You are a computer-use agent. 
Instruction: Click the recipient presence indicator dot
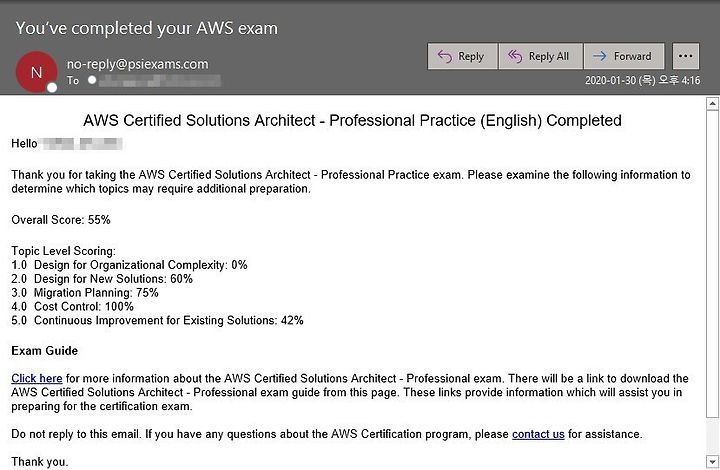[x=92, y=80]
